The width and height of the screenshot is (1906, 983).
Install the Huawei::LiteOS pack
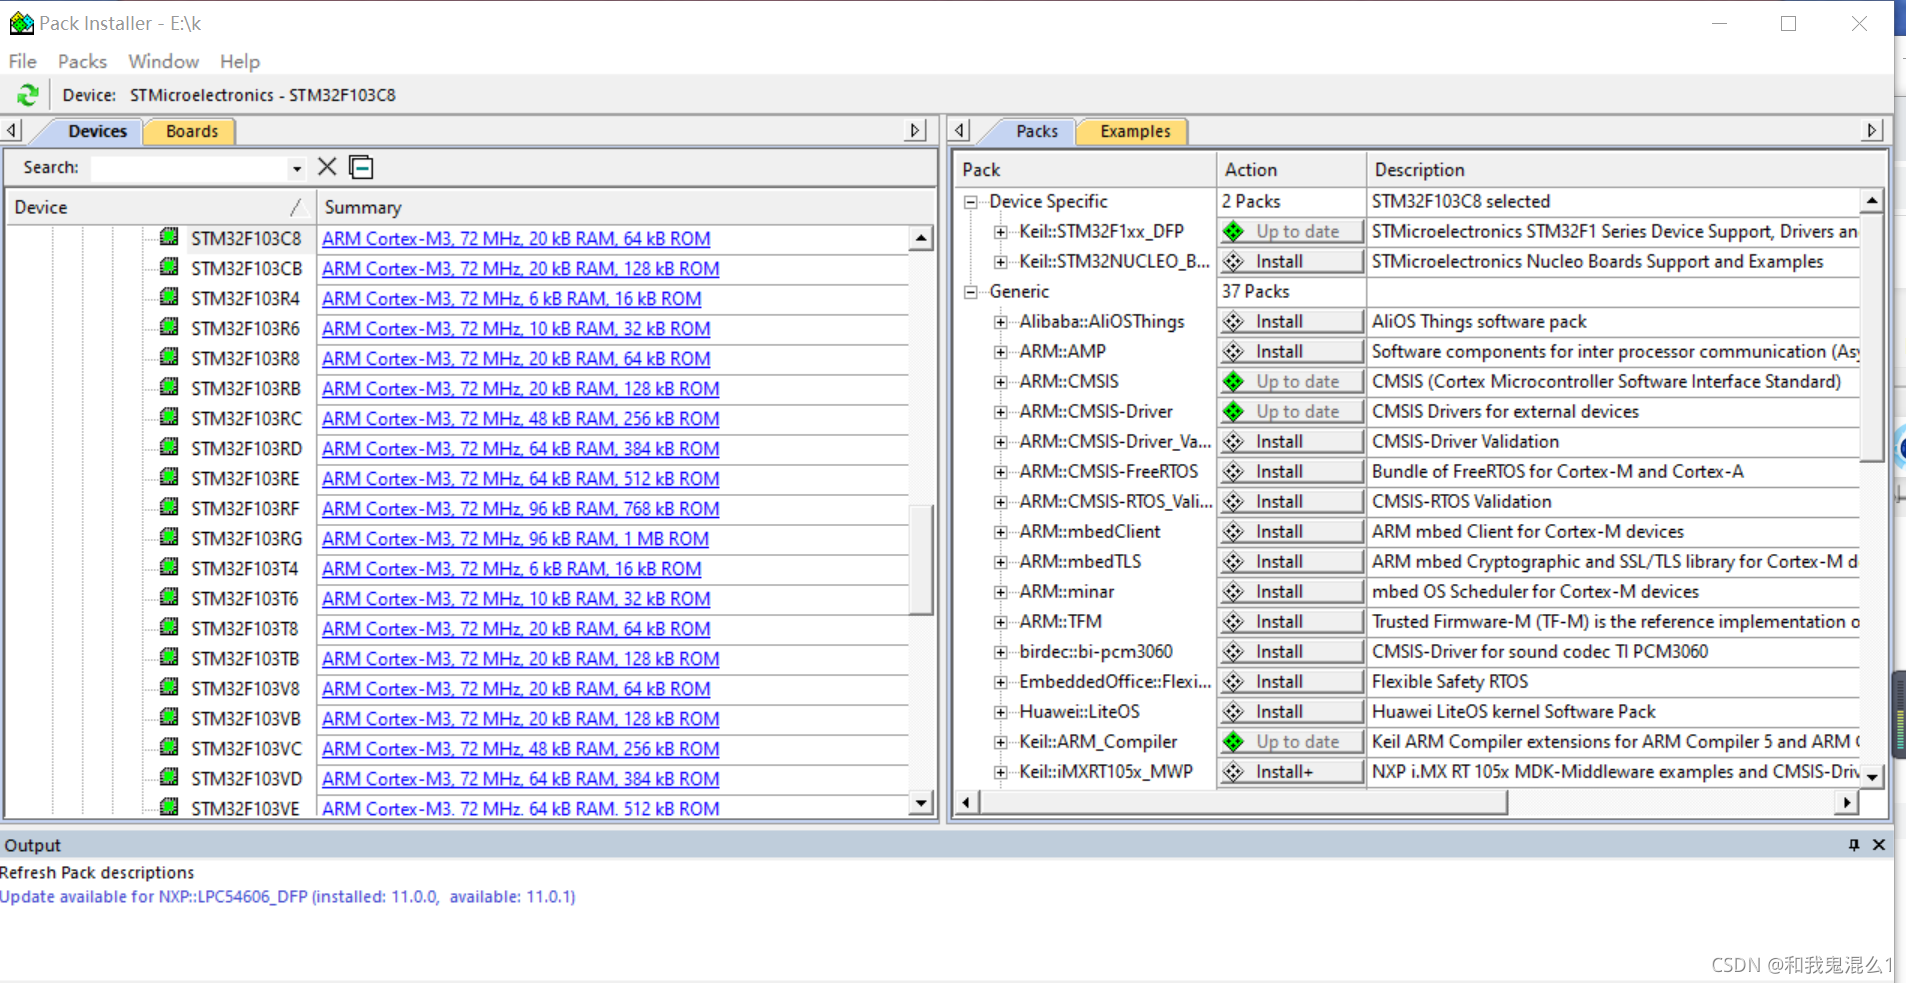(1291, 711)
